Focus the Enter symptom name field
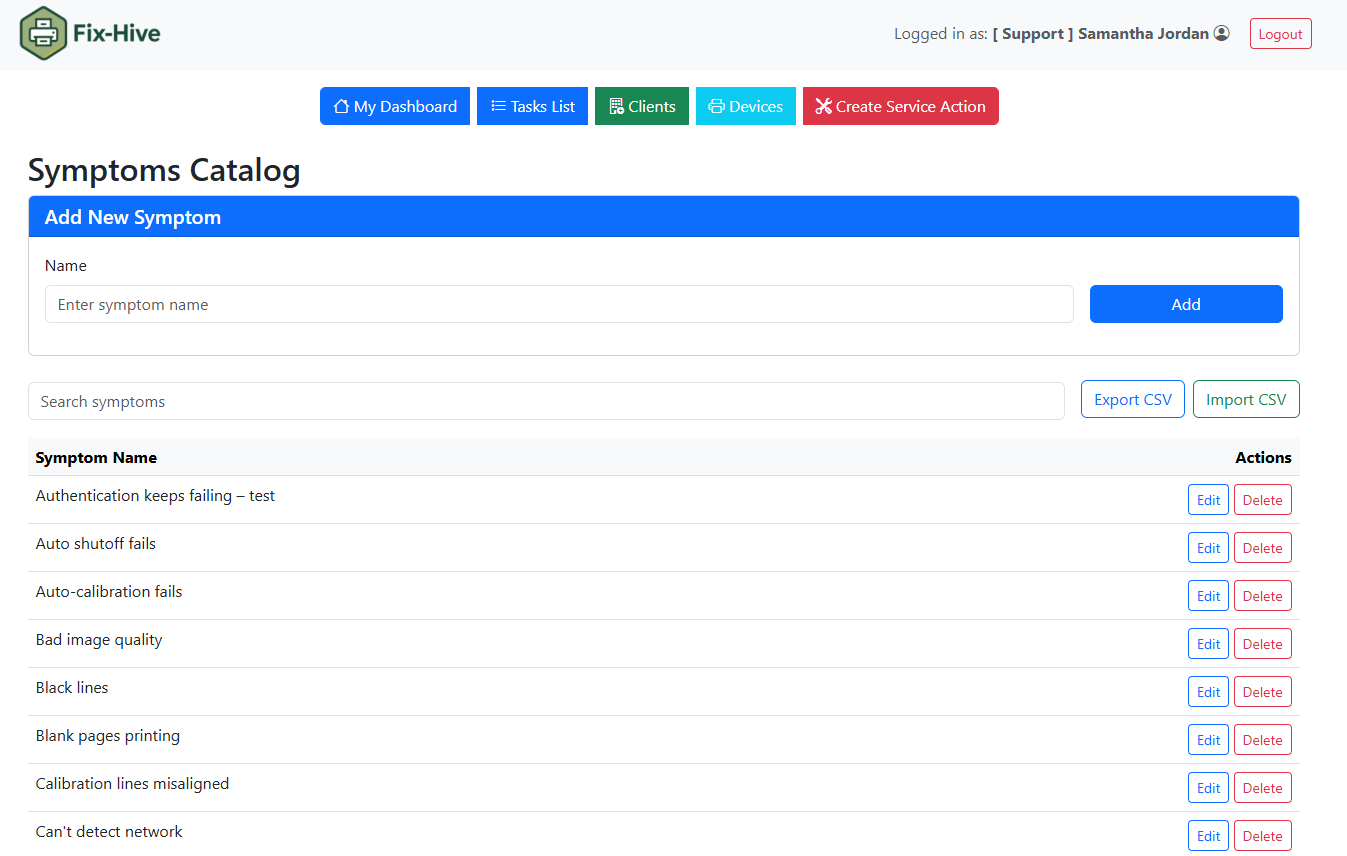1347x856 pixels. coord(559,304)
